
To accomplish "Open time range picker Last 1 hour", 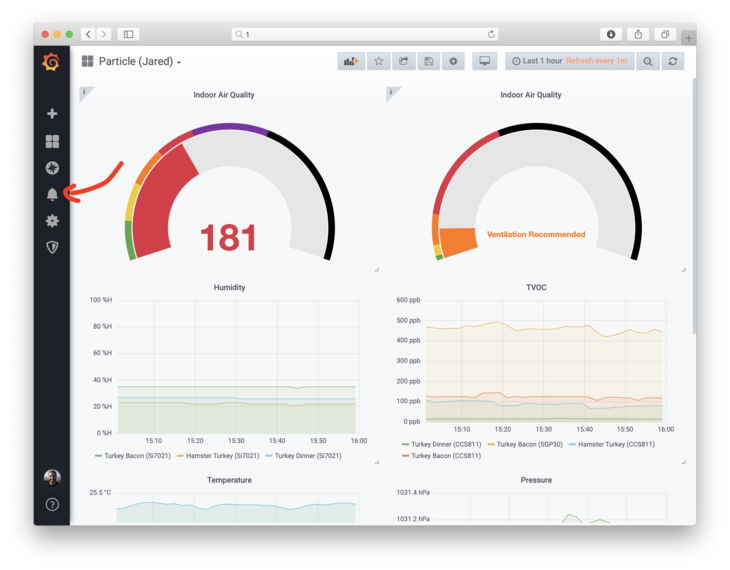I will [569, 61].
